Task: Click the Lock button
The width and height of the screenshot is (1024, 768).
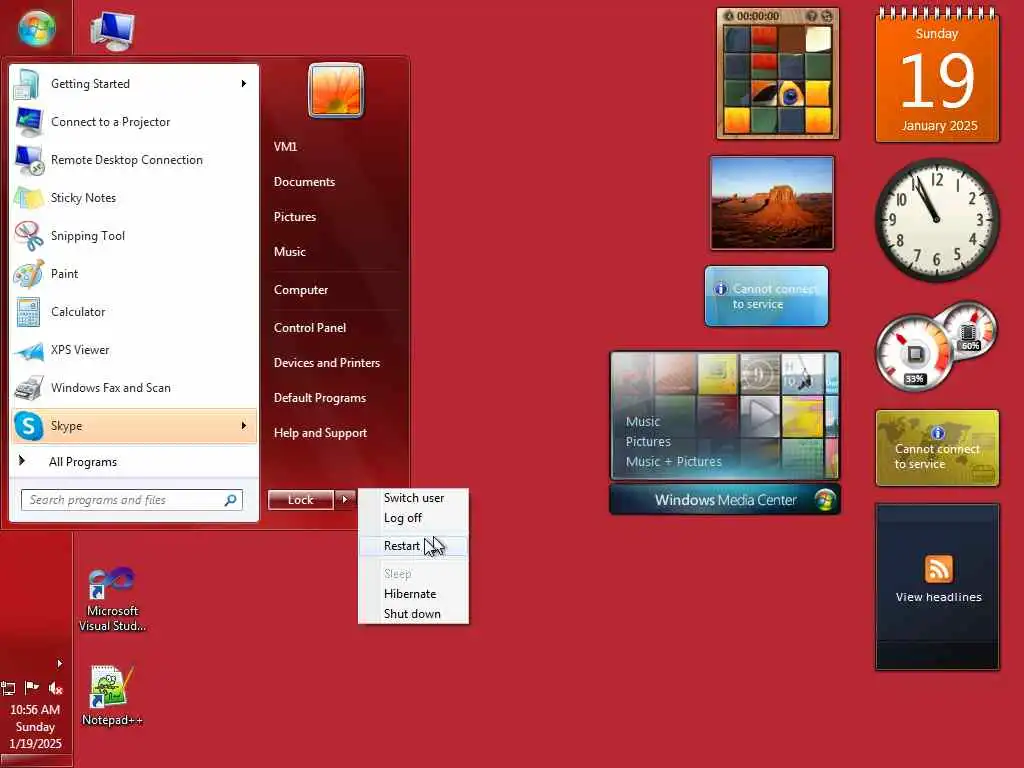Action: coord(300,500)
